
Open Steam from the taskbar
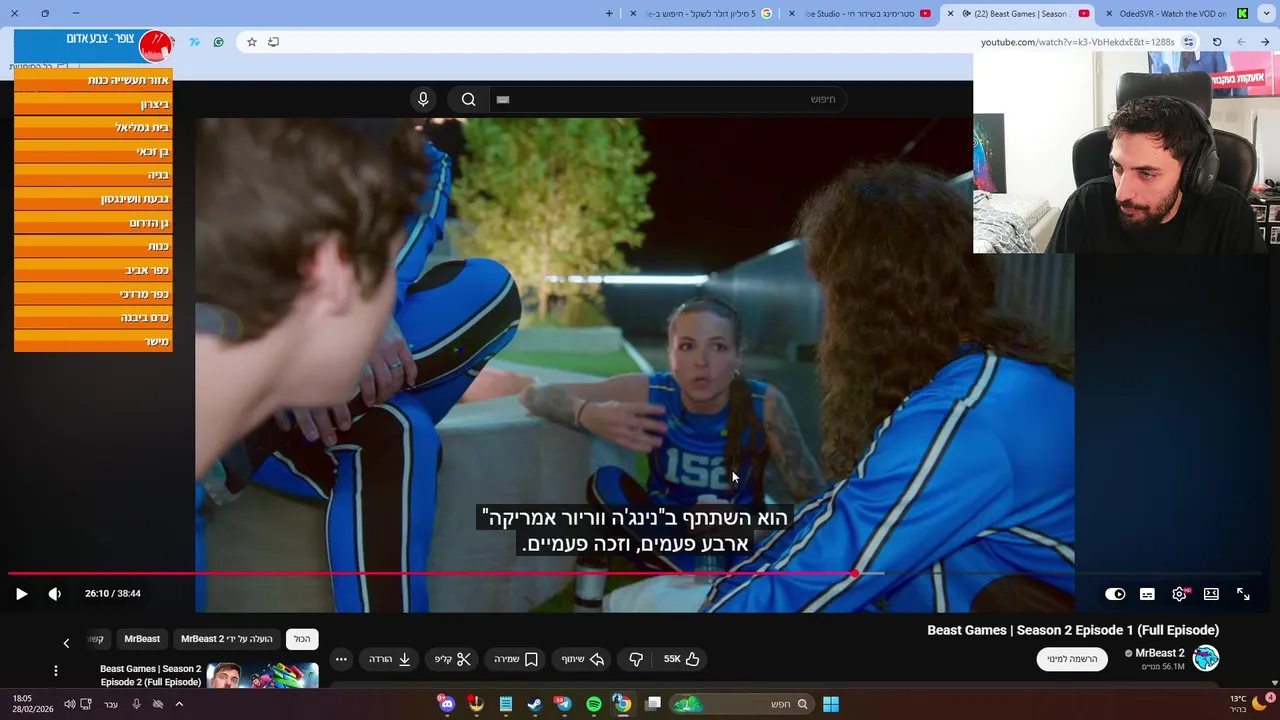[x=535, y=704]
